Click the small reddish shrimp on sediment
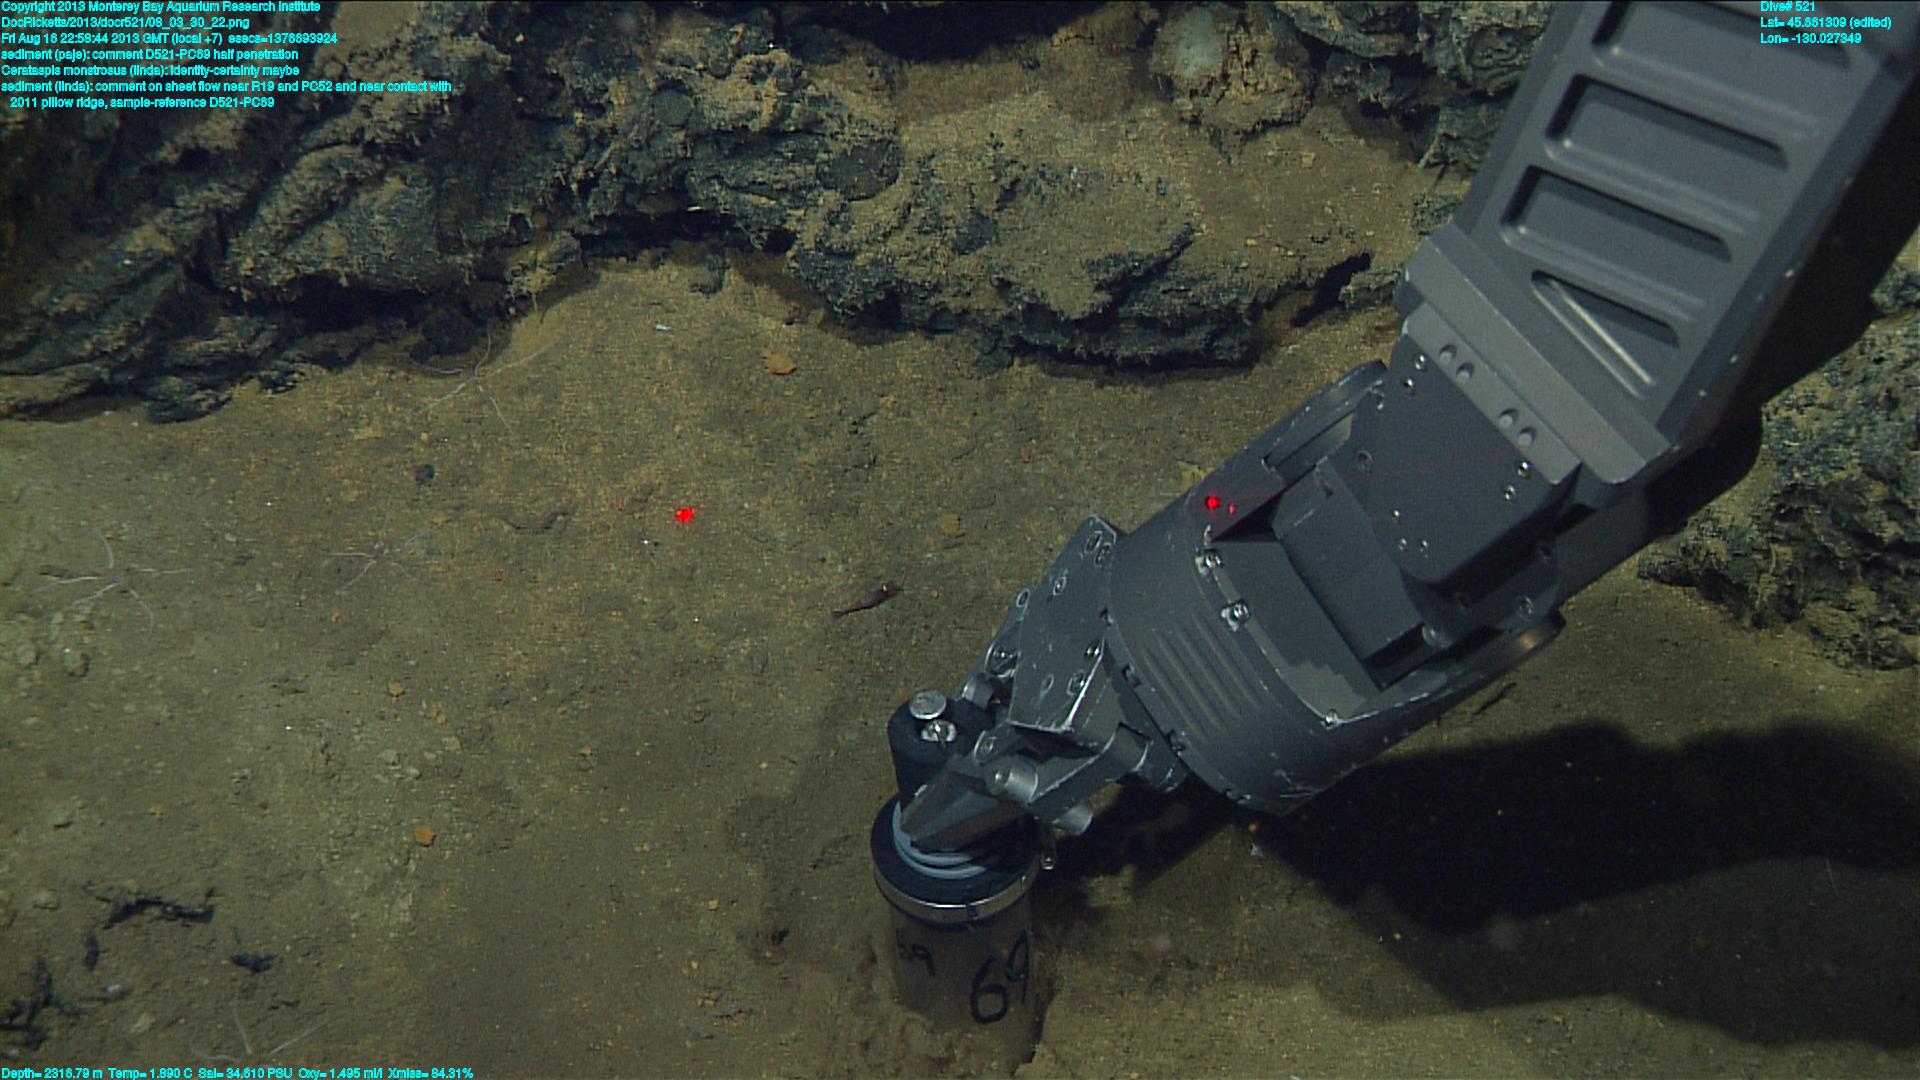 tap(864, 601)
